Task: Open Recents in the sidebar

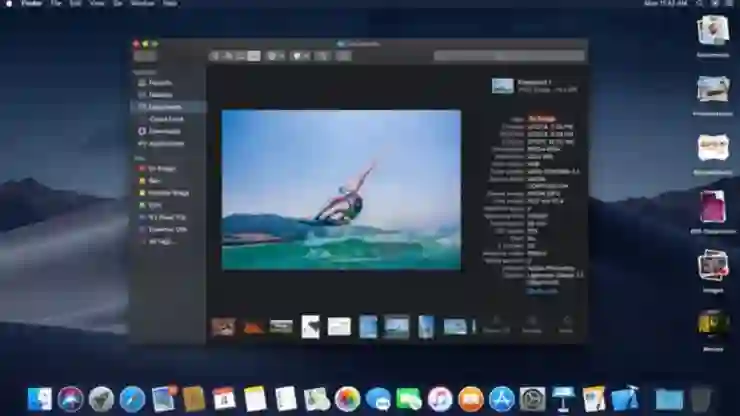Action: pos(168,83)
